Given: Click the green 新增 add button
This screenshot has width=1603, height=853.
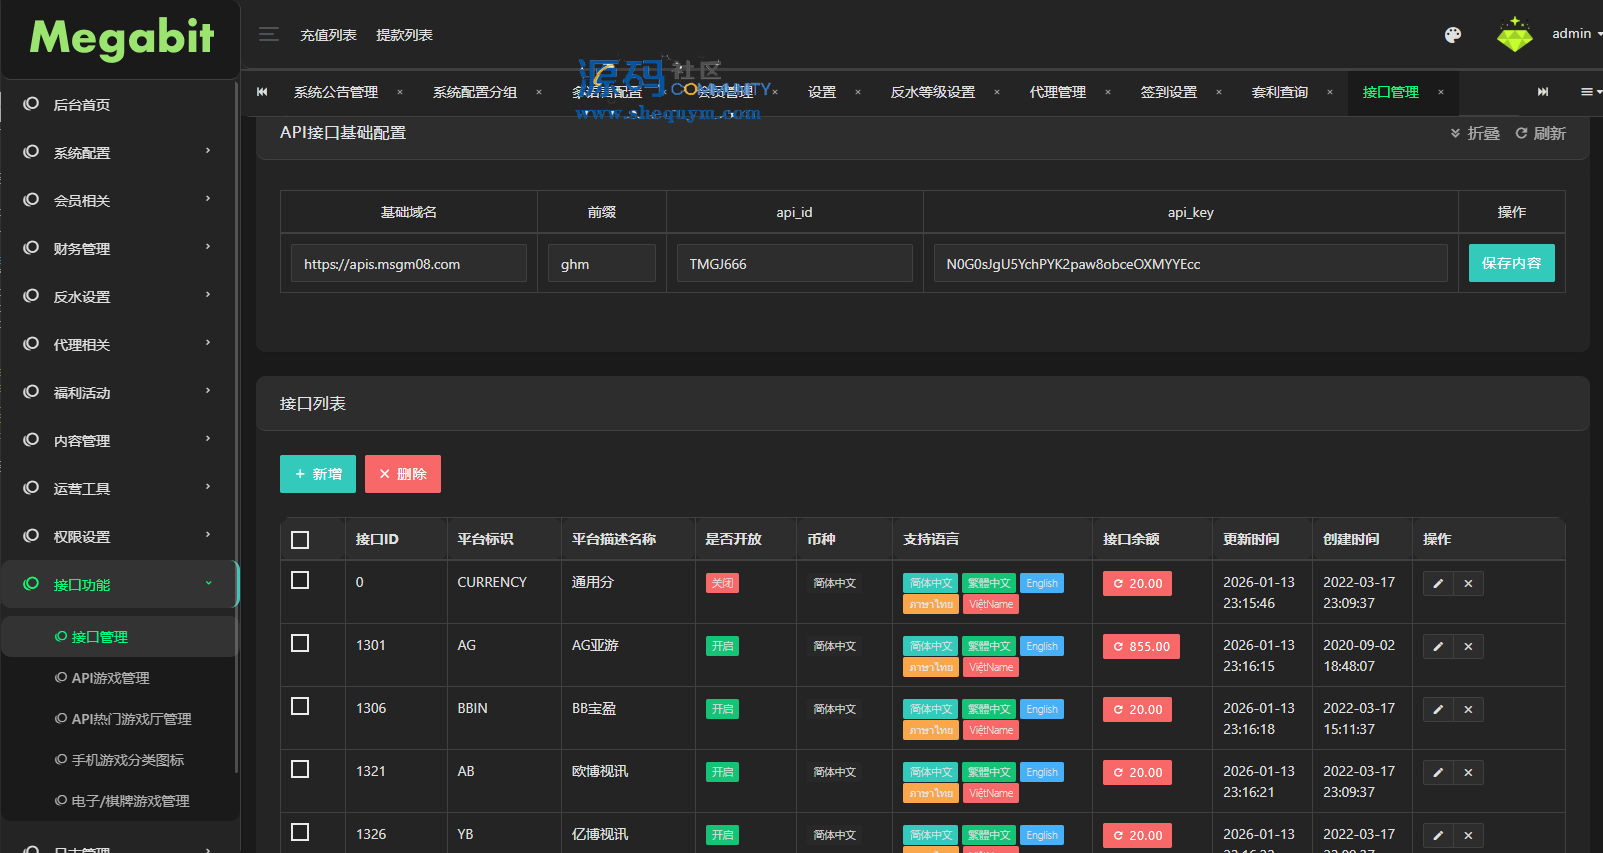Looking at the screenshot, I should 318,474.
